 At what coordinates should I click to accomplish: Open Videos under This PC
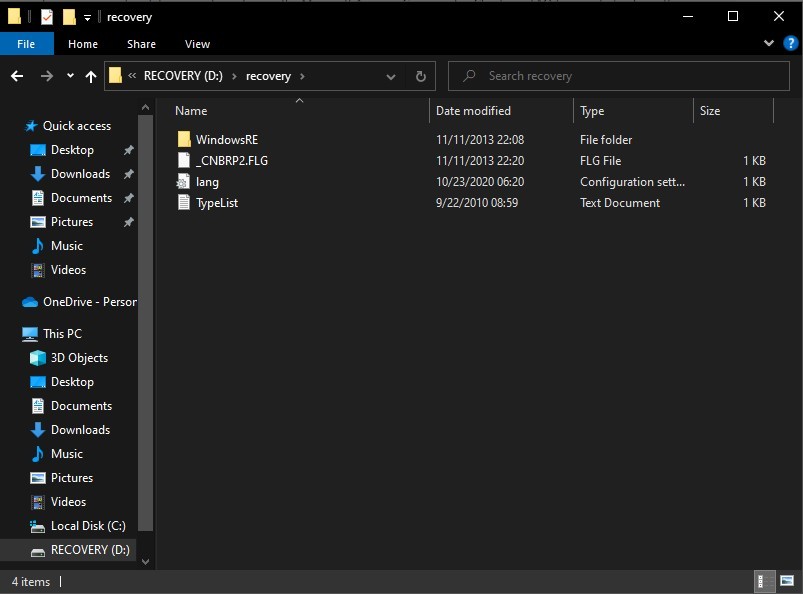(x=68, y=502)
